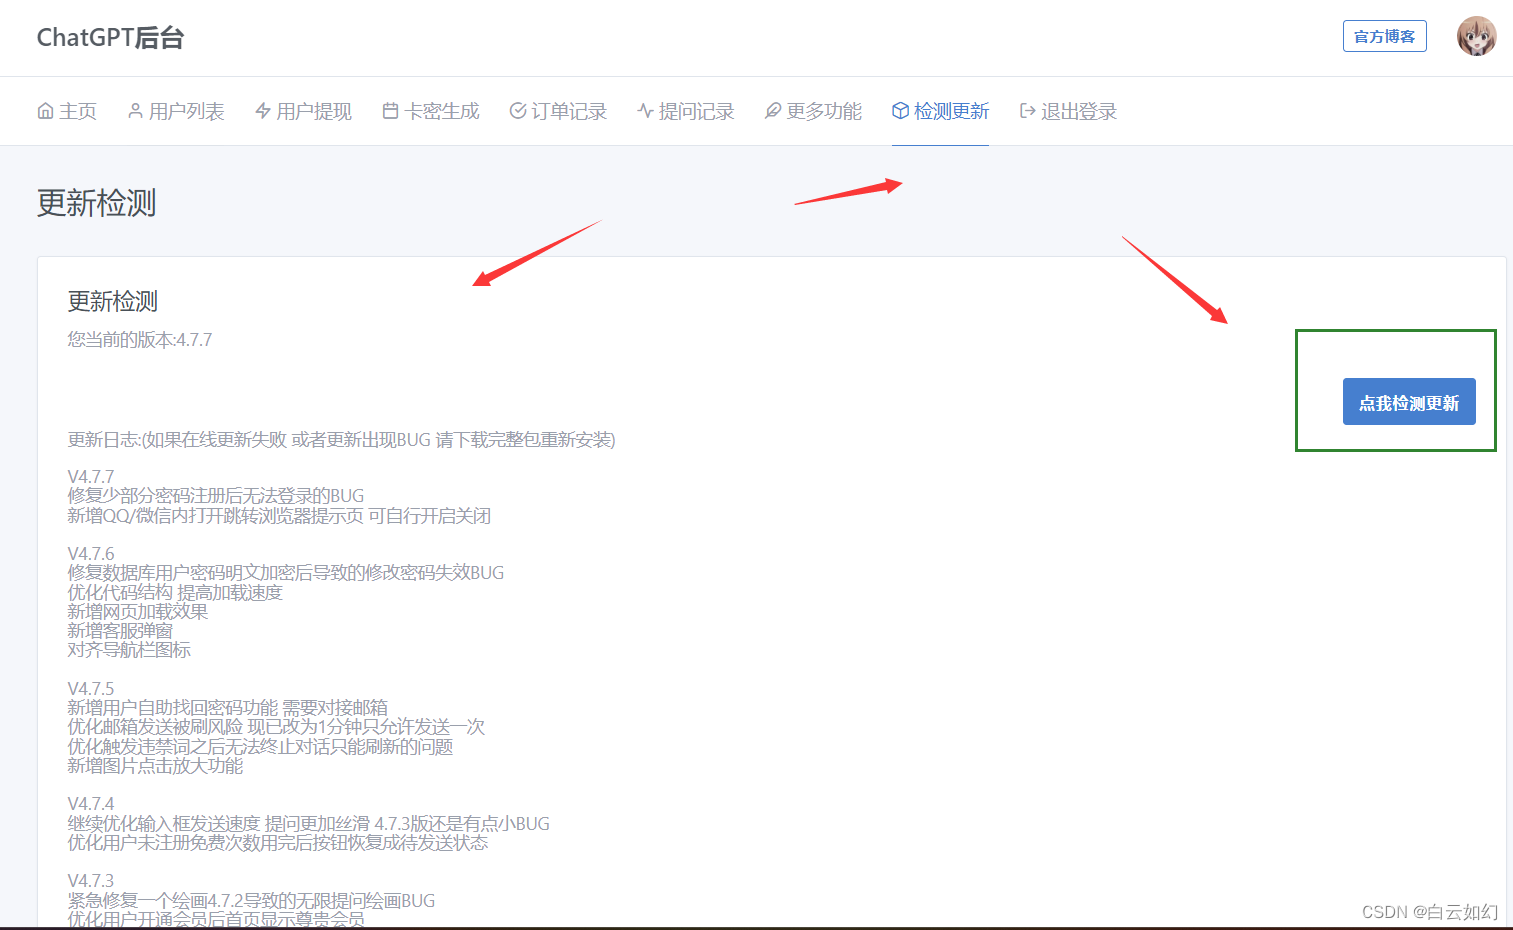
Task: Click the 更新检测 card title above version text
Action: 113,302
